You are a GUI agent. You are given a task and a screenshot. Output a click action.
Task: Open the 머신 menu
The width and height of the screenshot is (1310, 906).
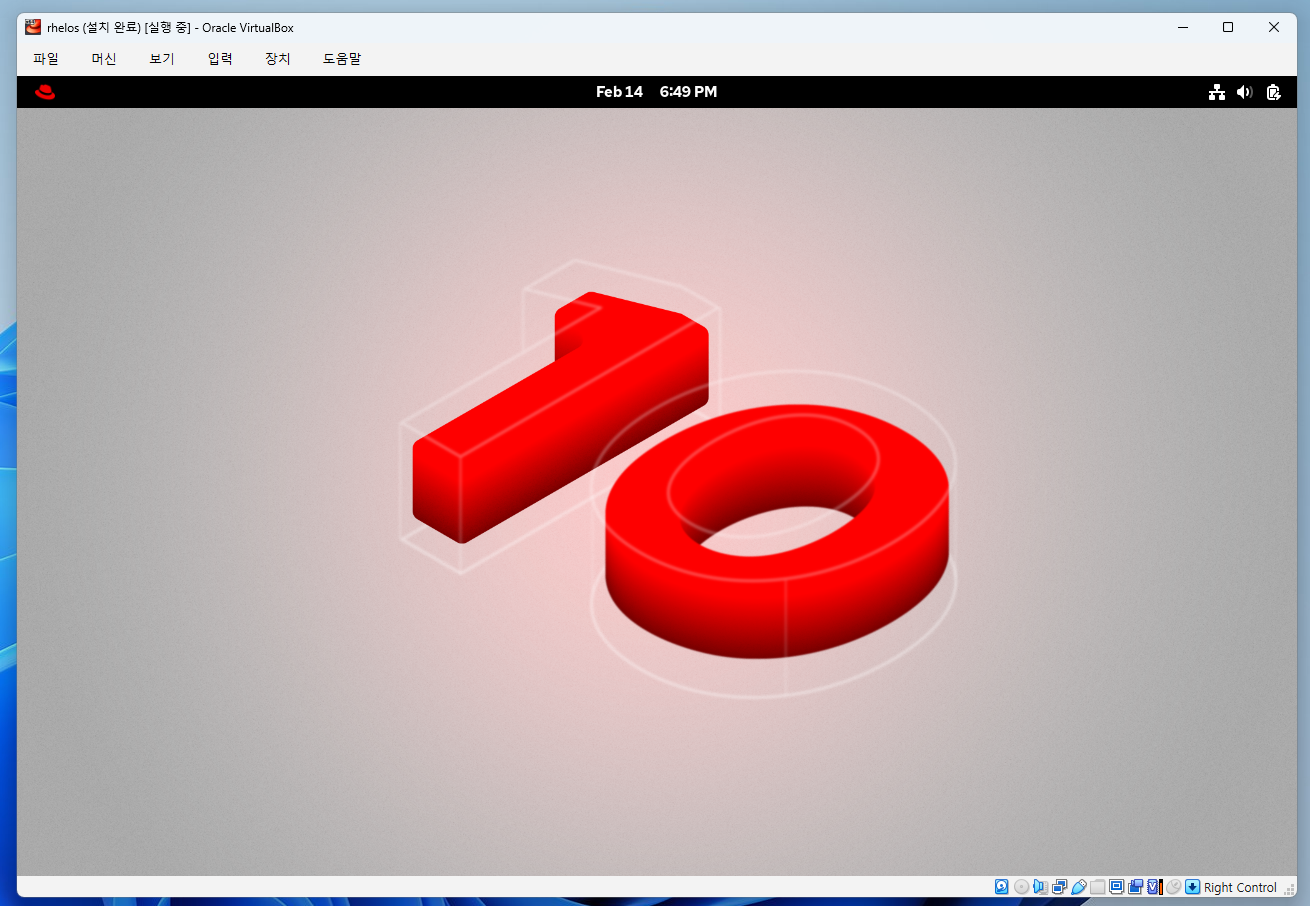103,58
